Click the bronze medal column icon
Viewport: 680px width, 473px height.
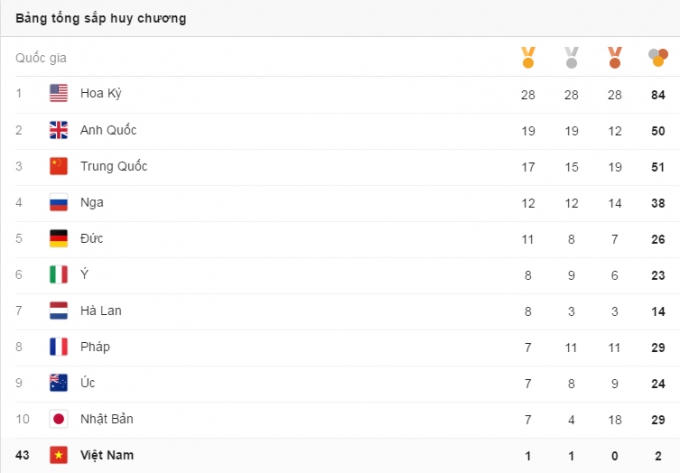[x=614, y=58]
